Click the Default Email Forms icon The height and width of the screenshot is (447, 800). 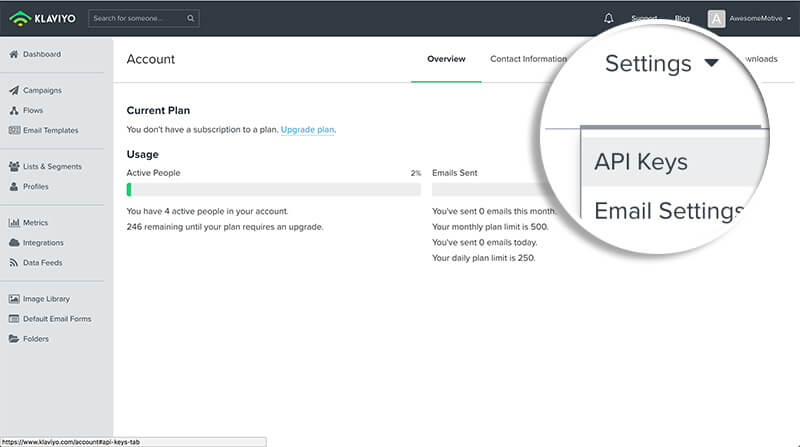point(14,319)
